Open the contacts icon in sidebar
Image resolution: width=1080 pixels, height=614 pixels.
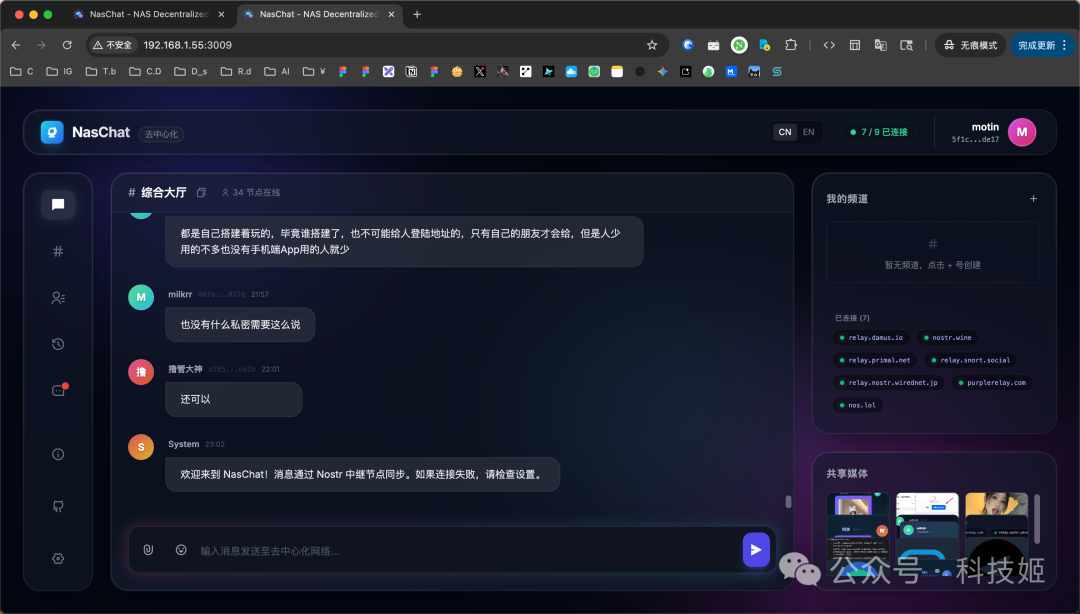57,297
